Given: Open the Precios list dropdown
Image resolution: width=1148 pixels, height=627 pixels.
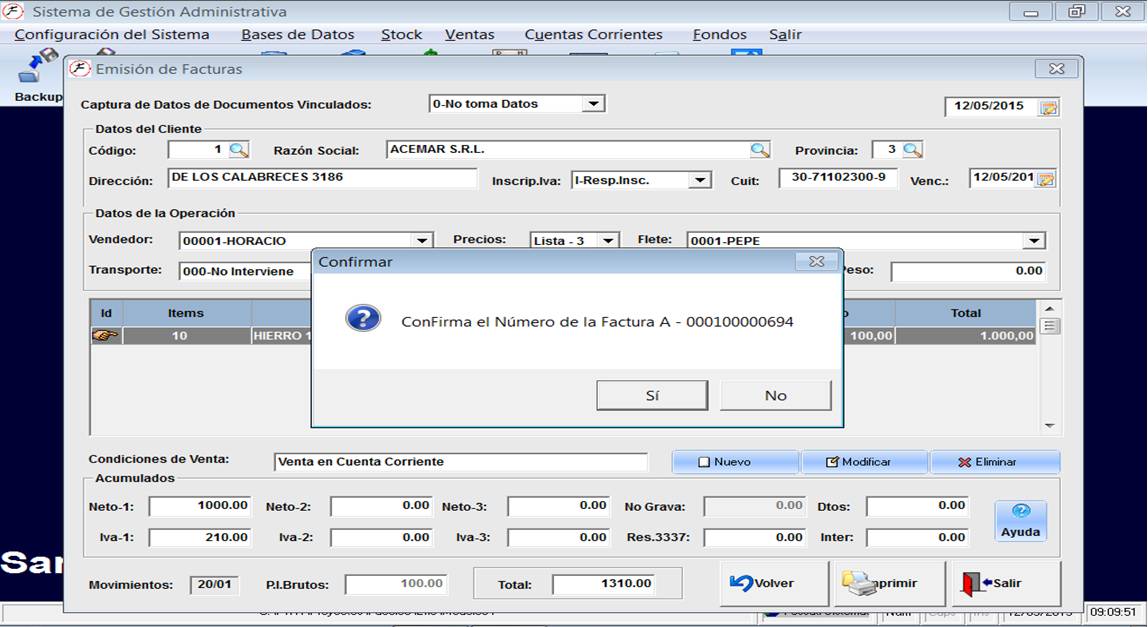Looking at the screenshot, I should 608,240.
